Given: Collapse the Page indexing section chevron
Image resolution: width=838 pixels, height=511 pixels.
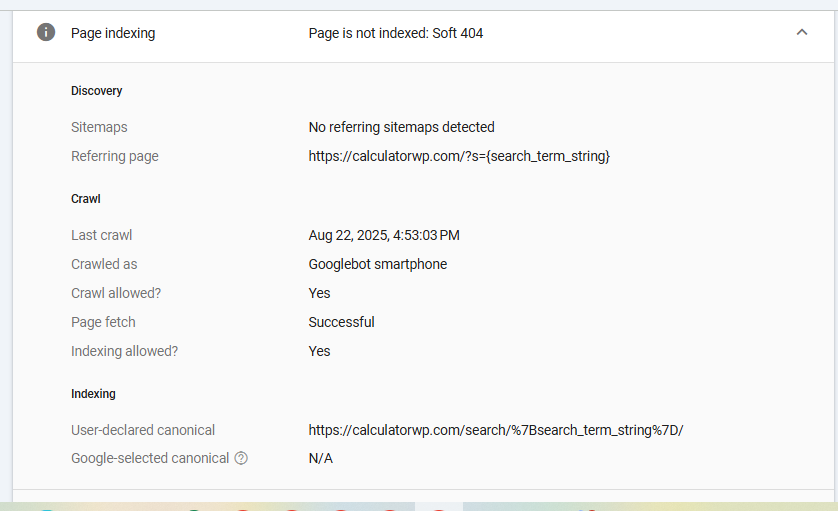Looking at the screenshot, I should coord(802,33).
